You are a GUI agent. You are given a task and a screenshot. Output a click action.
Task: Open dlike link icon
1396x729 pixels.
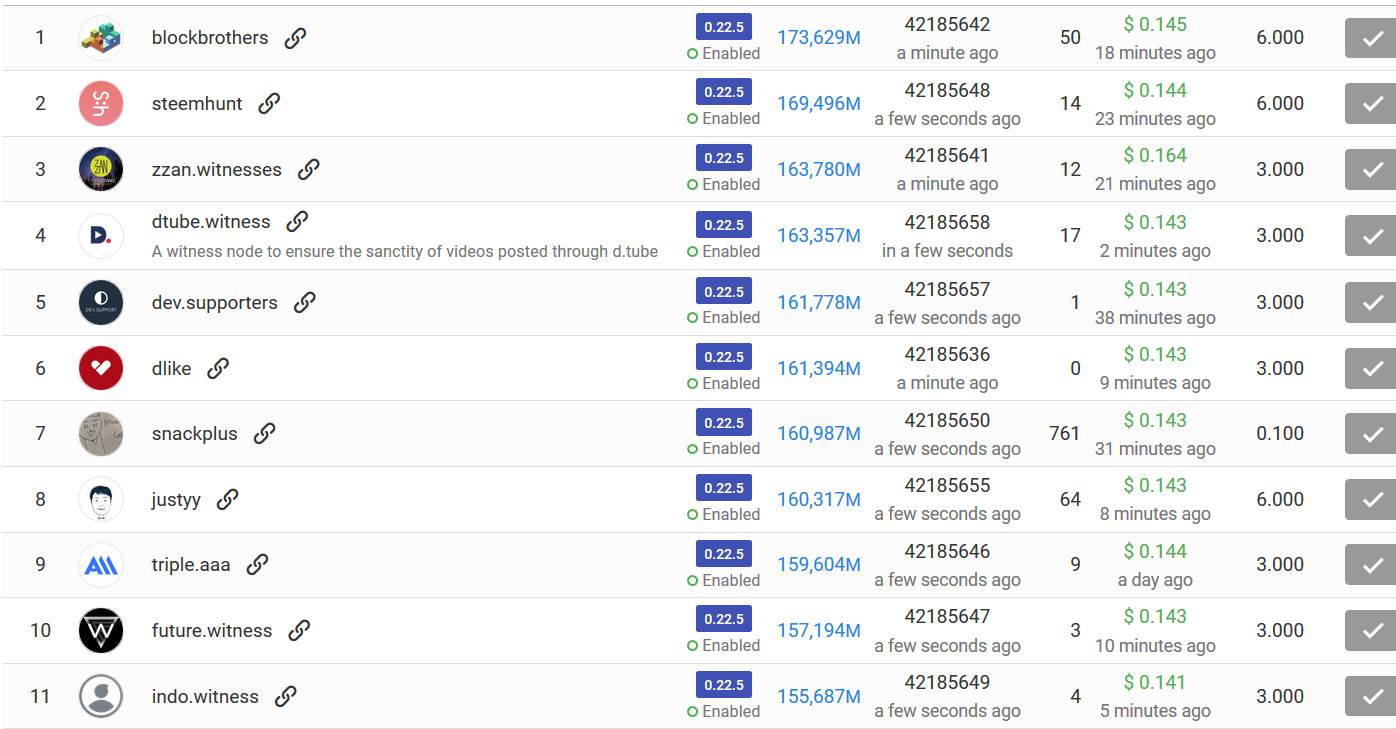(x=218, y=368)
